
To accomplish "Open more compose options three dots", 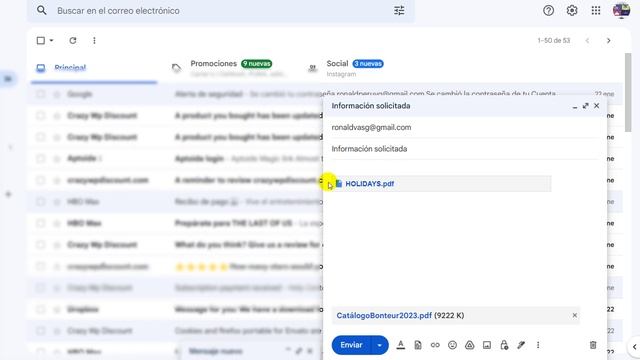I will coord(538,345).
